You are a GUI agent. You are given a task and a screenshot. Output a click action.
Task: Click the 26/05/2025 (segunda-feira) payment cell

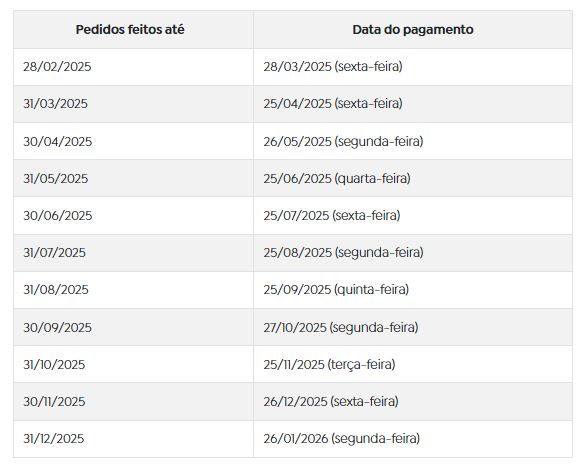click(x=413, y=141)
